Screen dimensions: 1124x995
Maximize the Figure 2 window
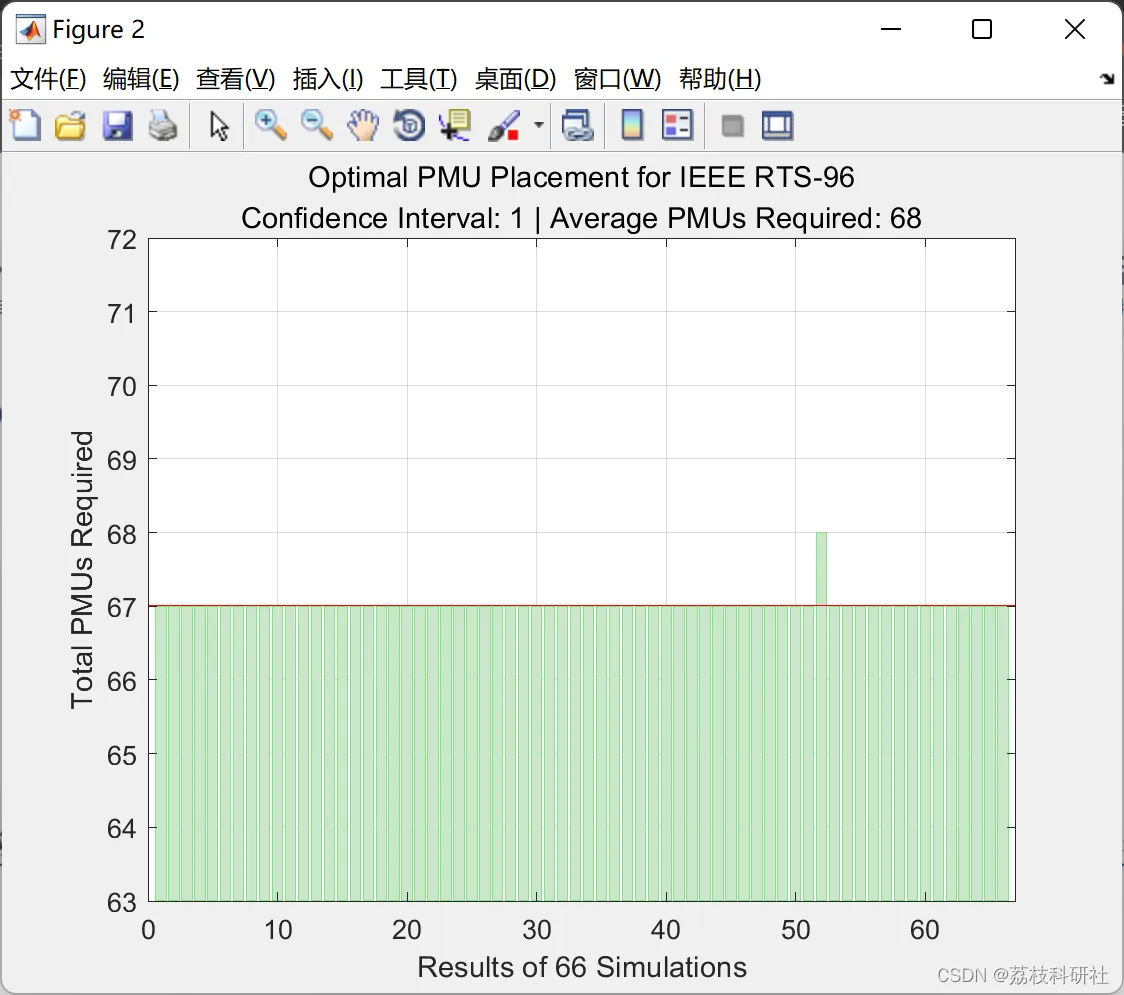(x=982, y=29)
